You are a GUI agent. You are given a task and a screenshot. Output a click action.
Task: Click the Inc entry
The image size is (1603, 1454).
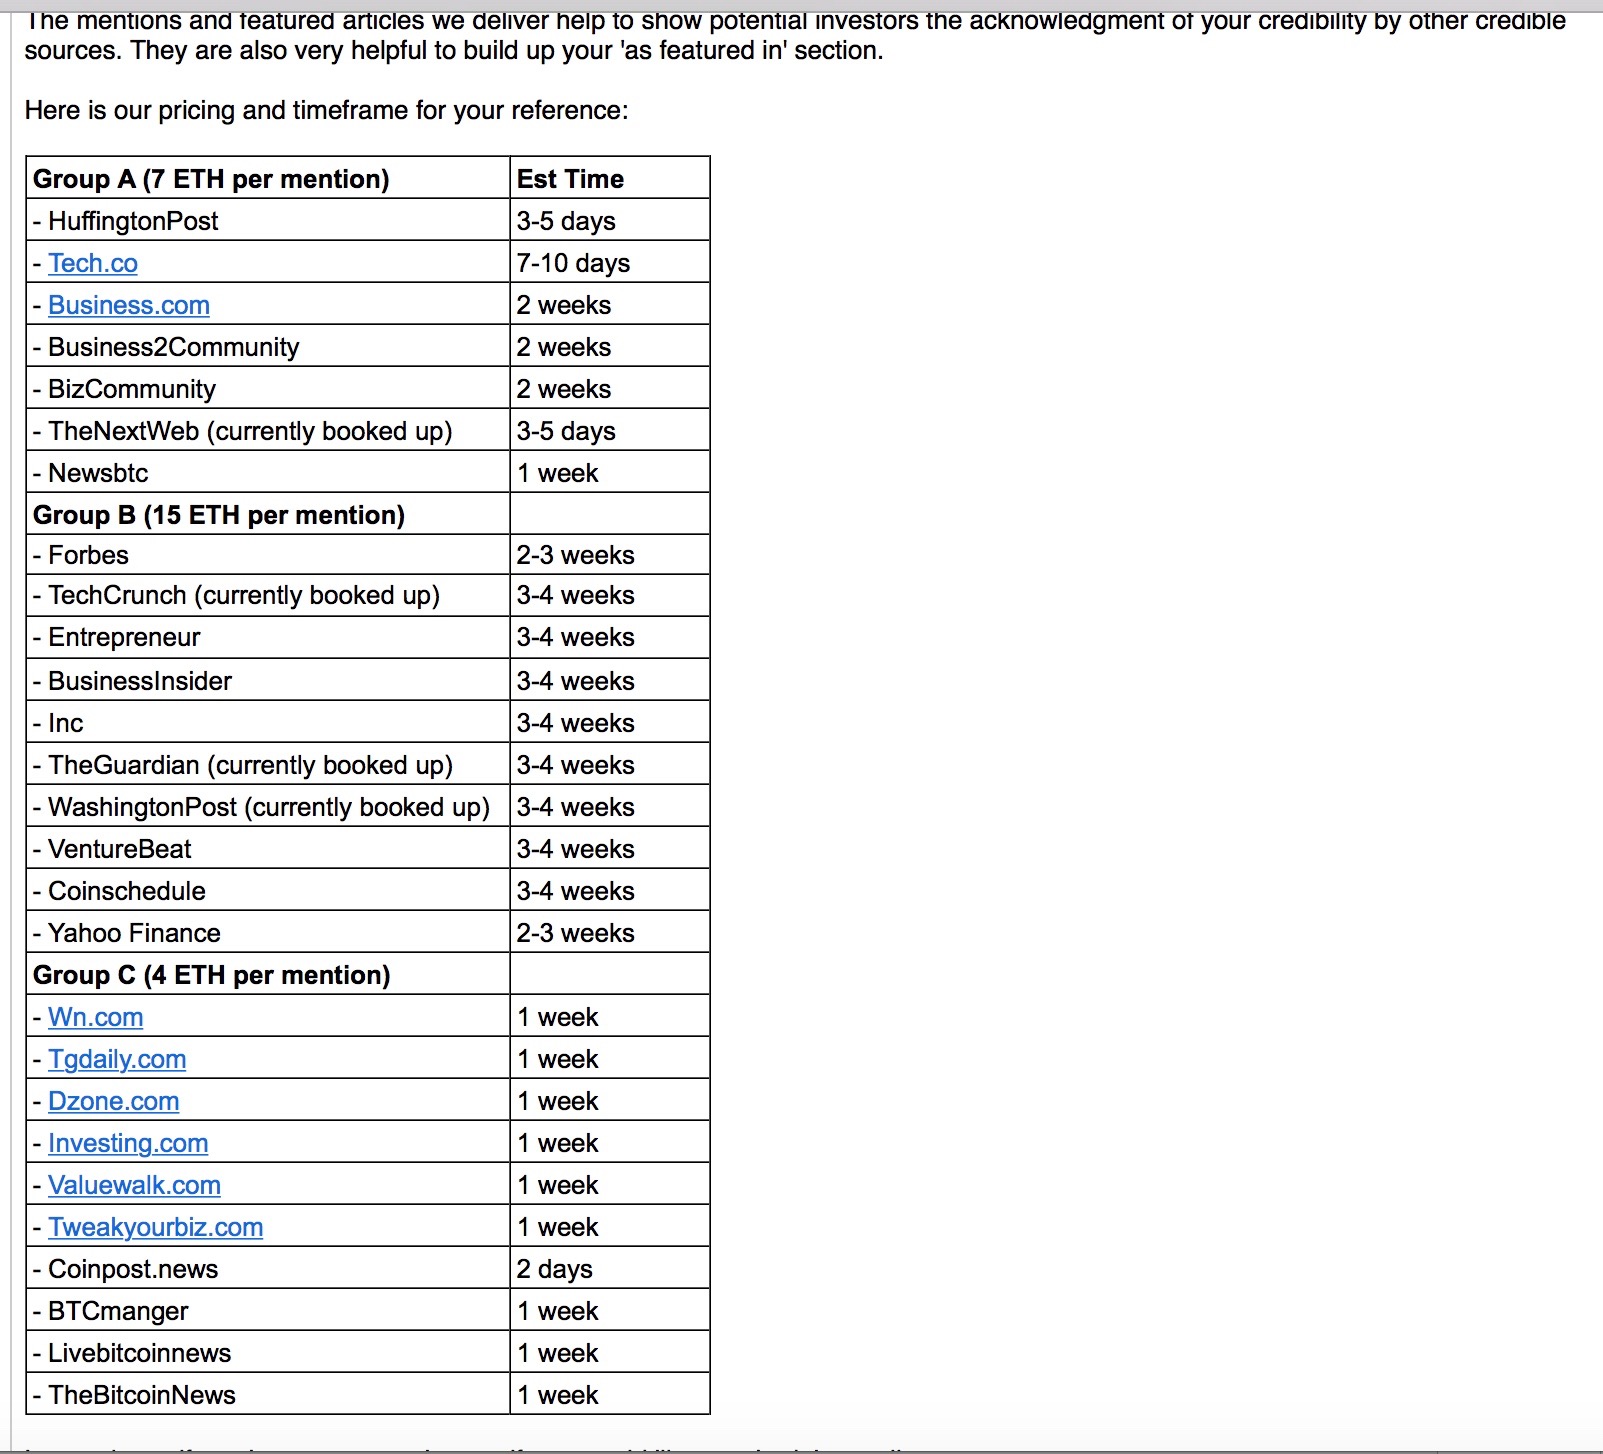pyautogui.click(x=66, y=723)
